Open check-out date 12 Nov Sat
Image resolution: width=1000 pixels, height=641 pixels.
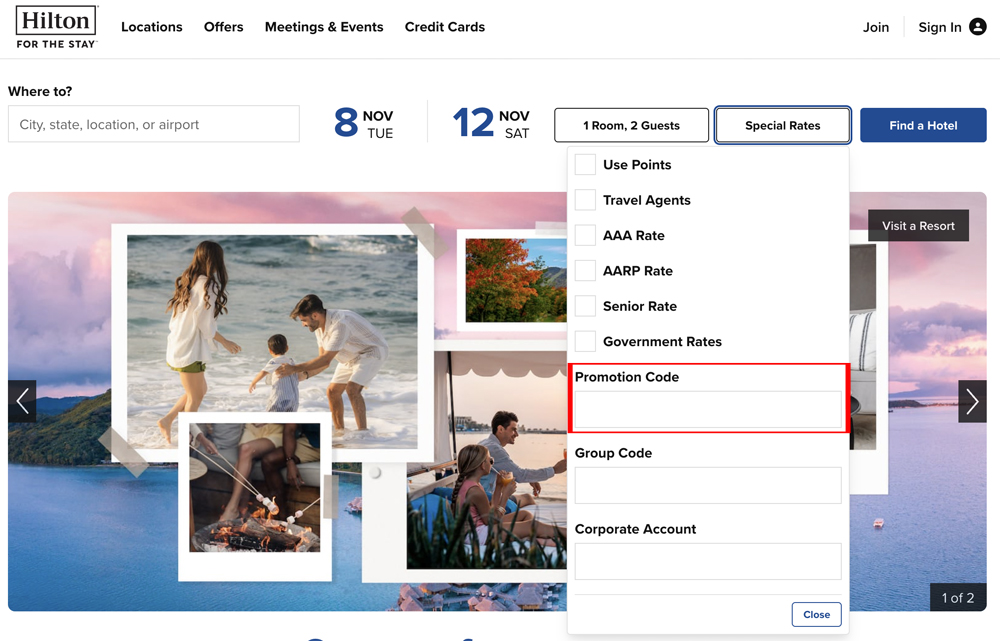click(491, 124)
